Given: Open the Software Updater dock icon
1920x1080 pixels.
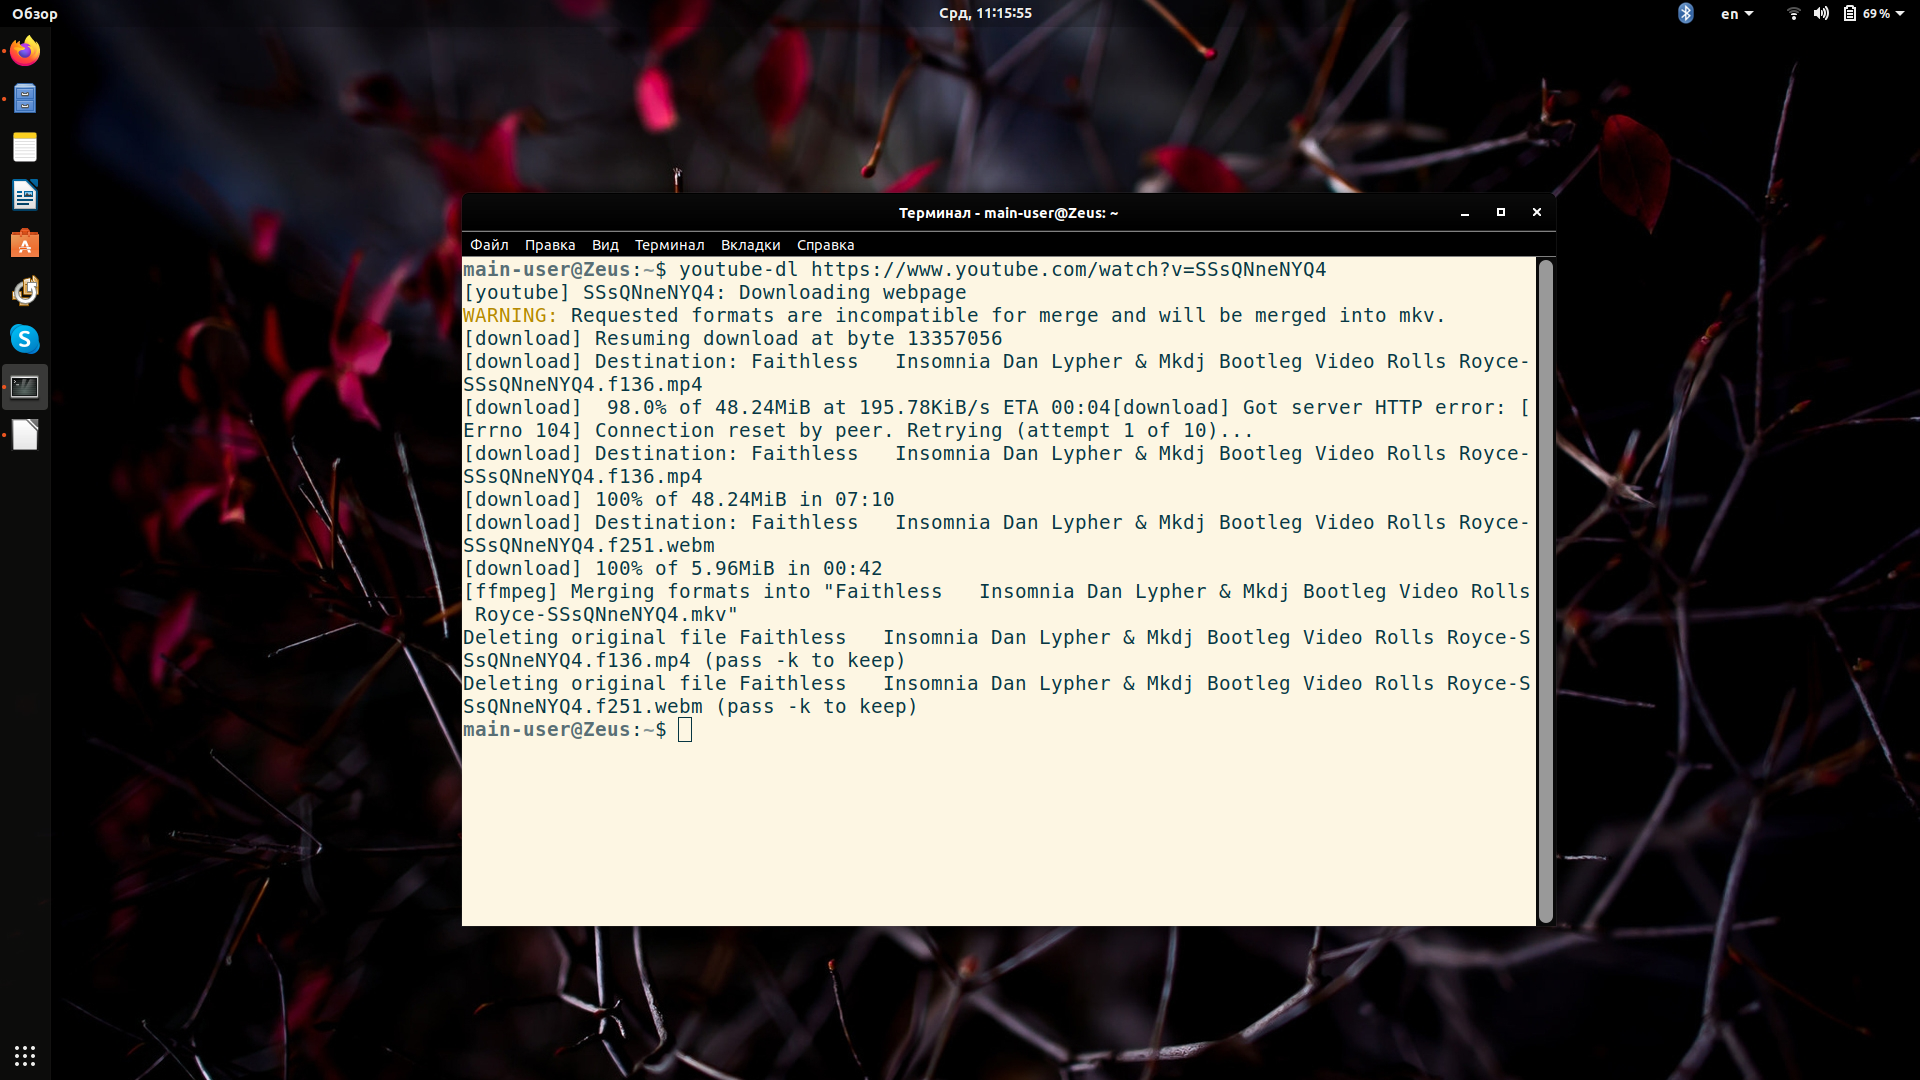Looking at the screenshot, I should click(25, 291).
